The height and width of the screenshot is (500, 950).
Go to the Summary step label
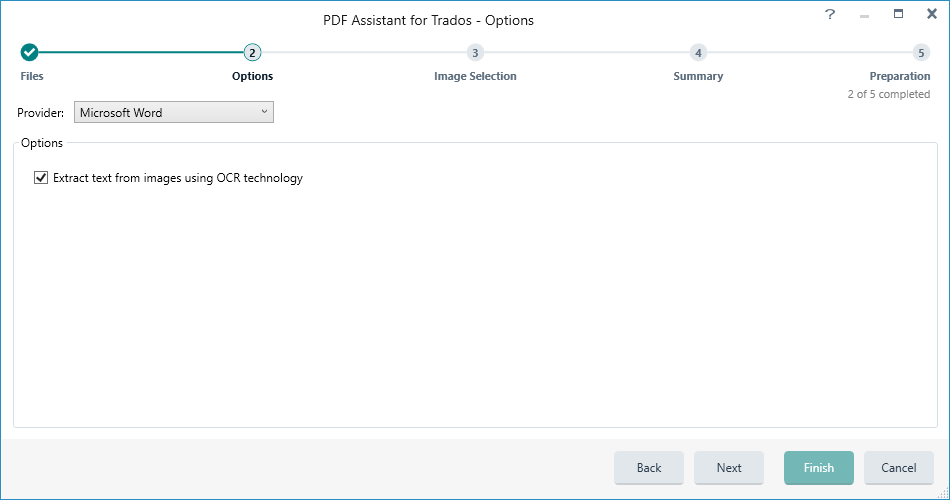(698, 76)
